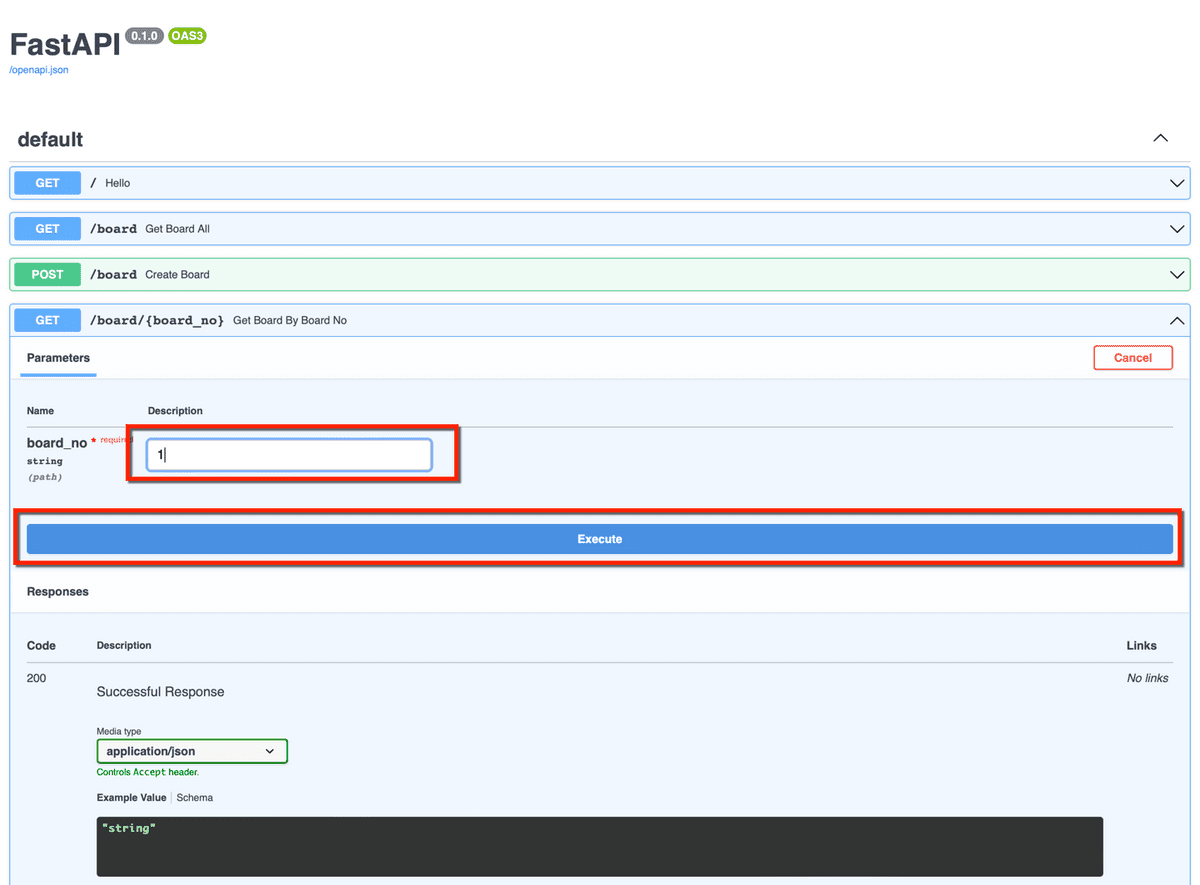Image resolution: width=1200 pixels, height=885 pixels.
Task: Click the GET badge for Get Board All
Action: coord(48,229)
